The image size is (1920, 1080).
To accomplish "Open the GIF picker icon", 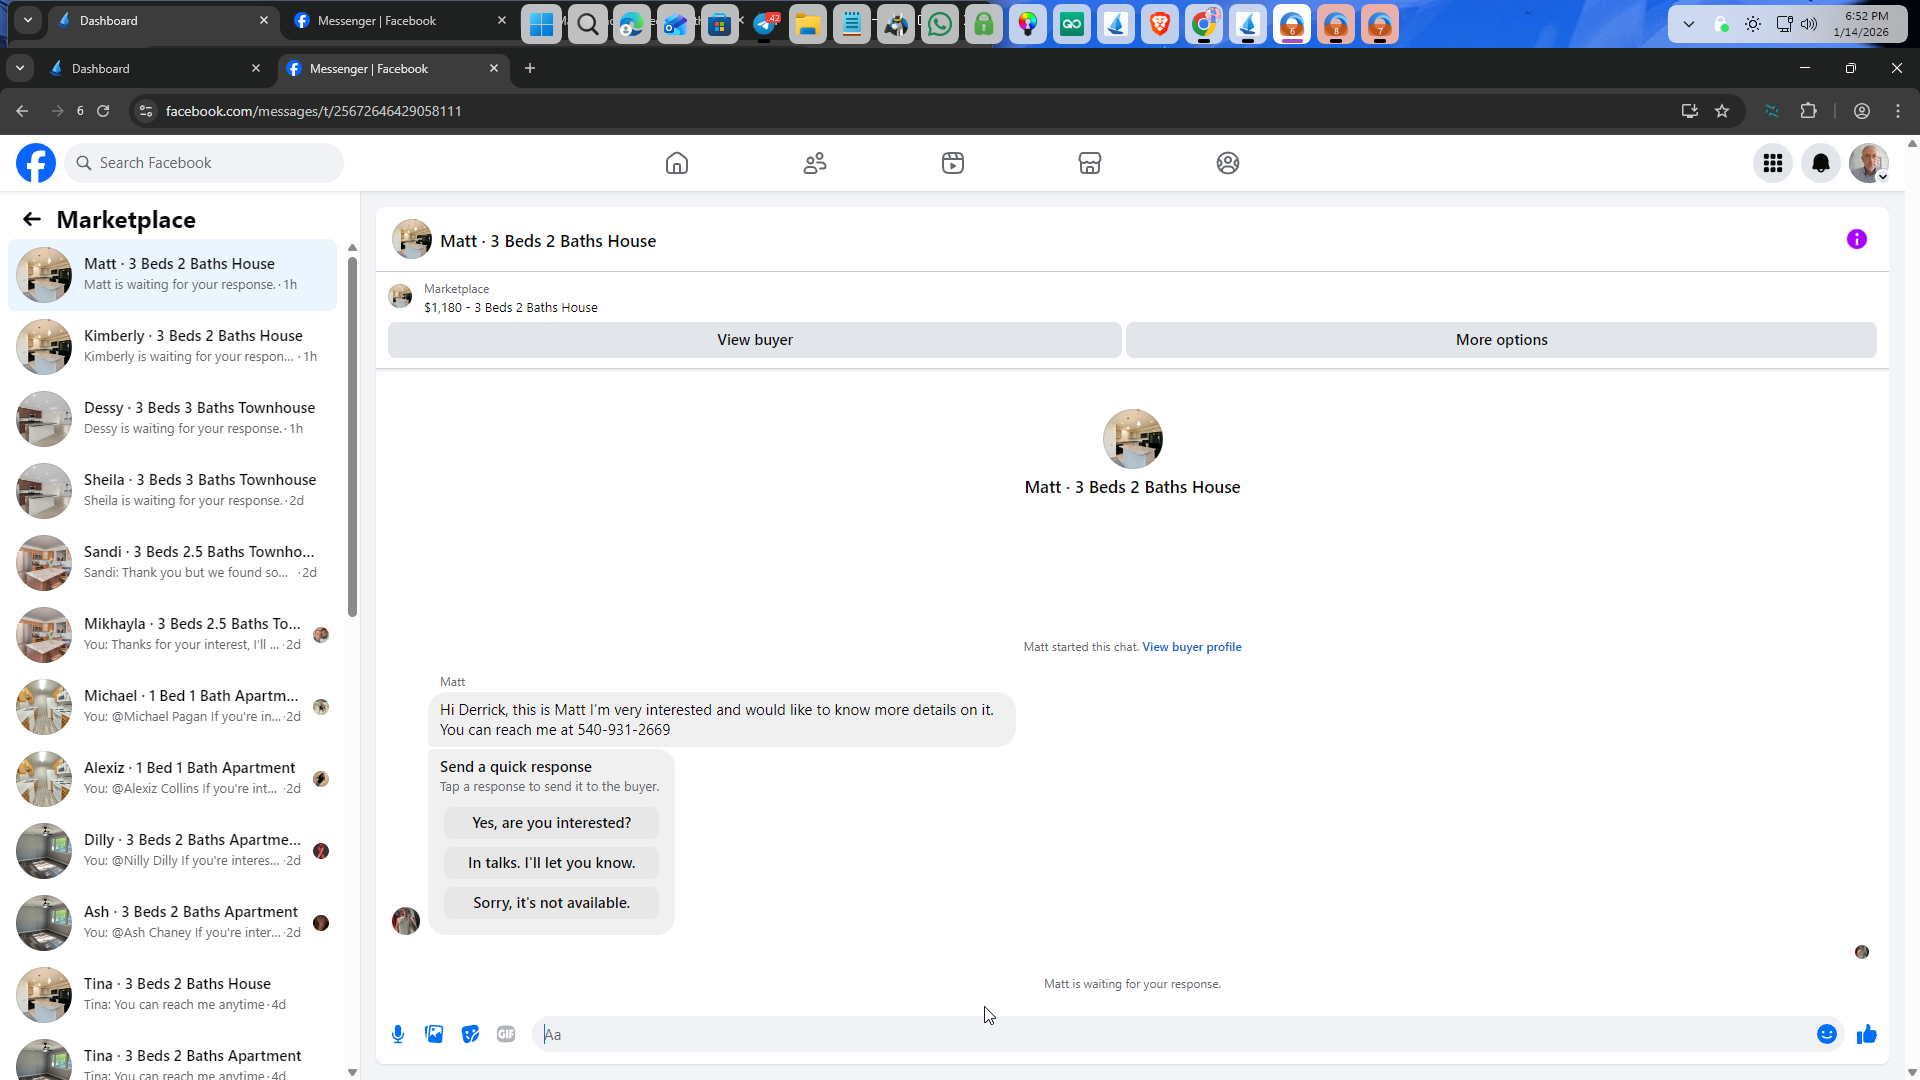I will pos(506,1034).
